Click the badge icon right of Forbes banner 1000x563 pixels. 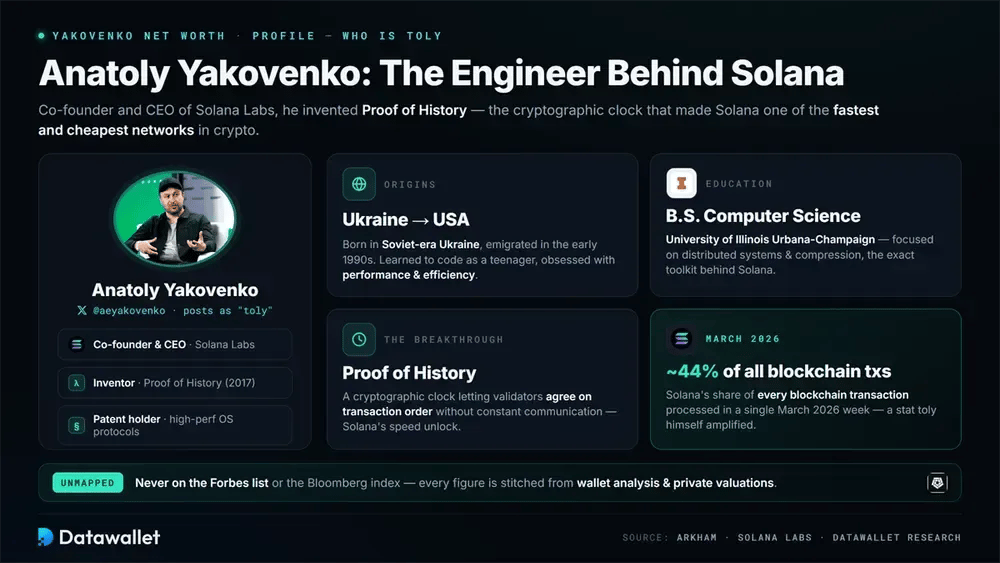(937, 483)
